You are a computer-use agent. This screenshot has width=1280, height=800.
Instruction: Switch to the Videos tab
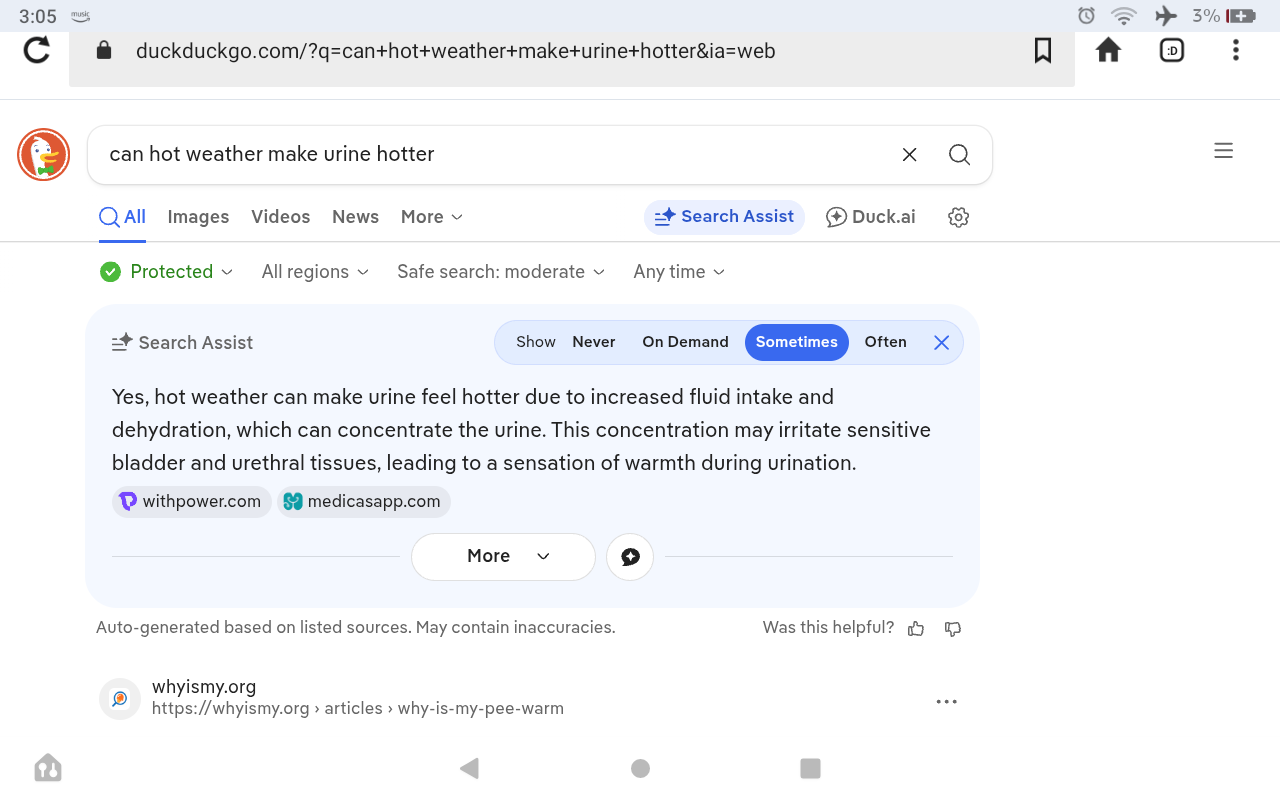pyautogui.click(x=280, y=217)
